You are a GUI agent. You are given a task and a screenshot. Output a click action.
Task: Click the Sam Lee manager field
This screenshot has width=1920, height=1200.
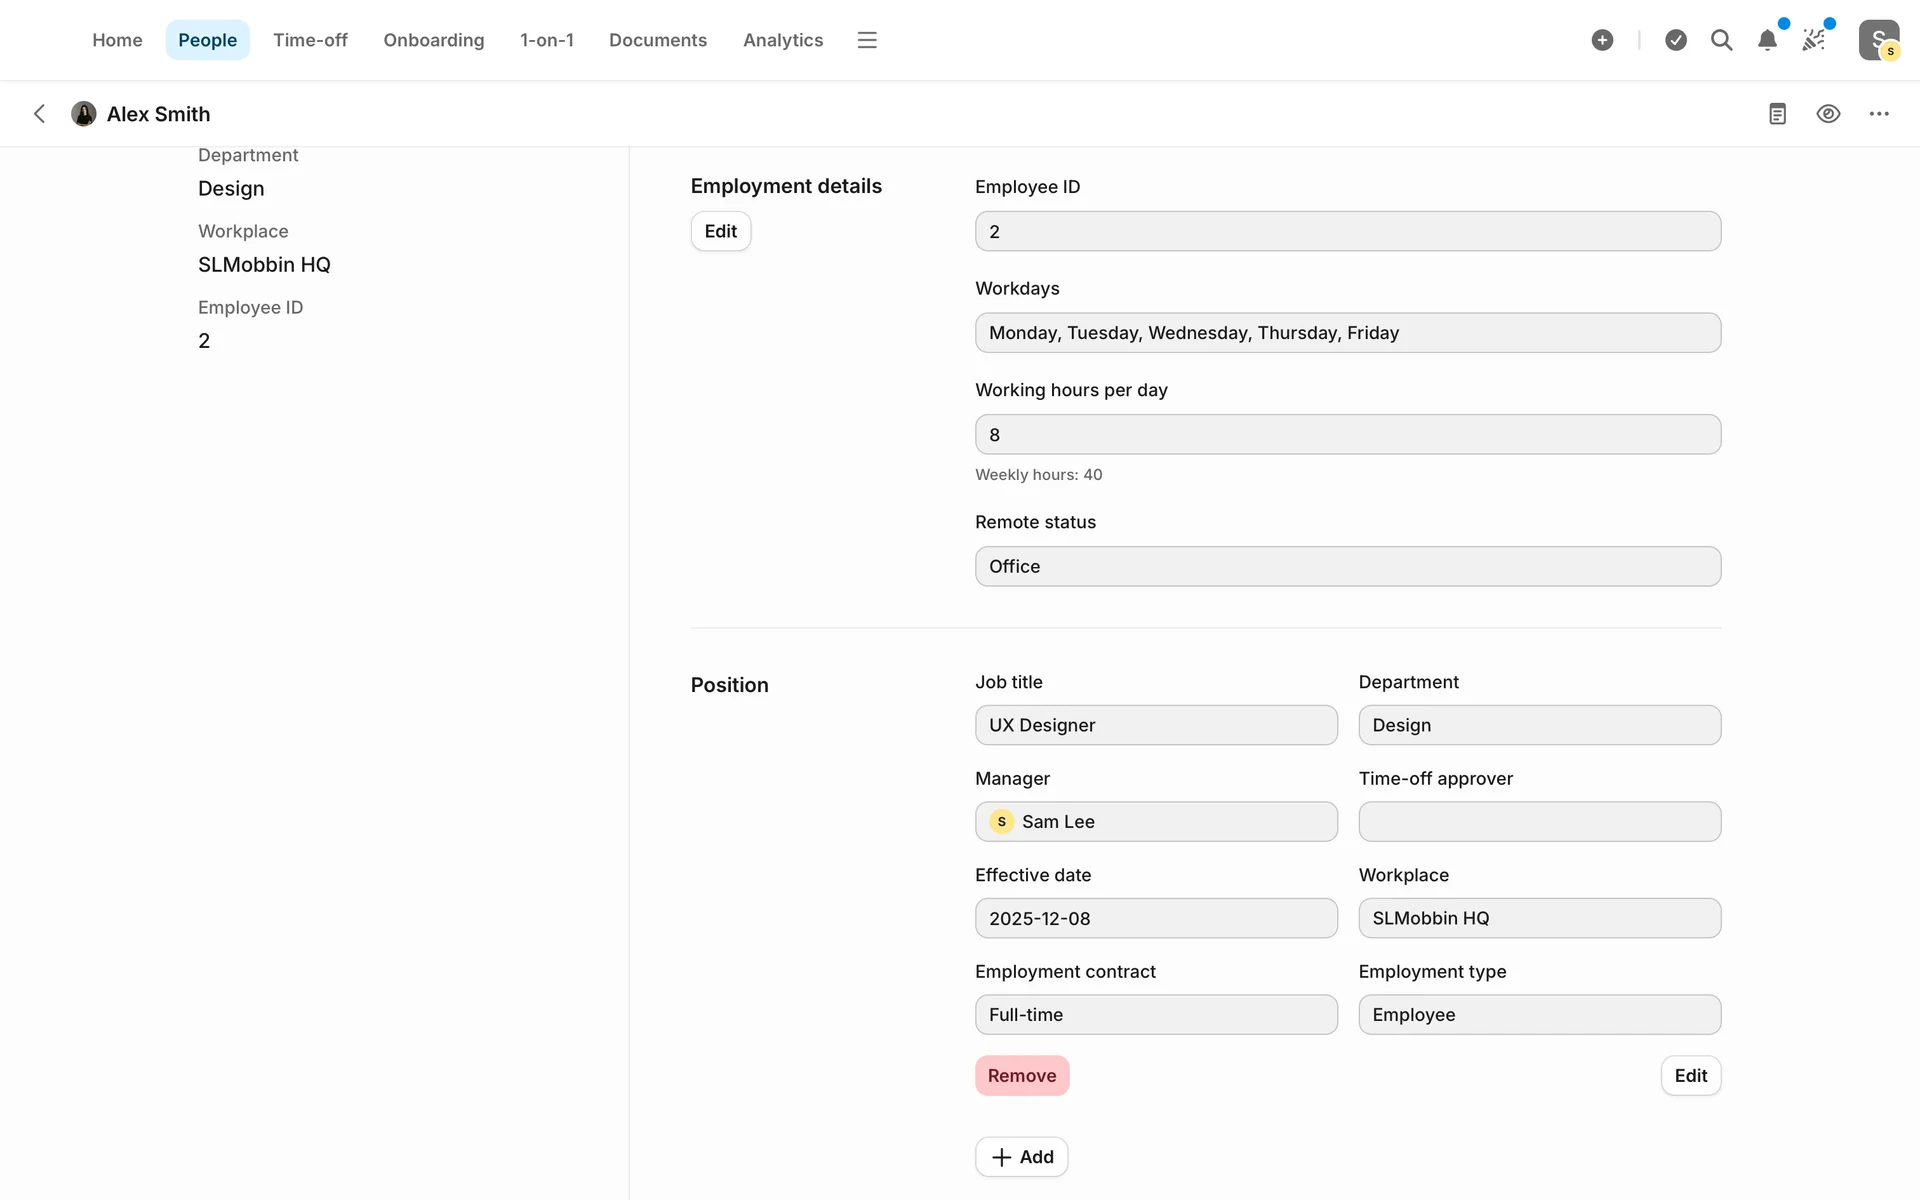tap(1155, 822)
